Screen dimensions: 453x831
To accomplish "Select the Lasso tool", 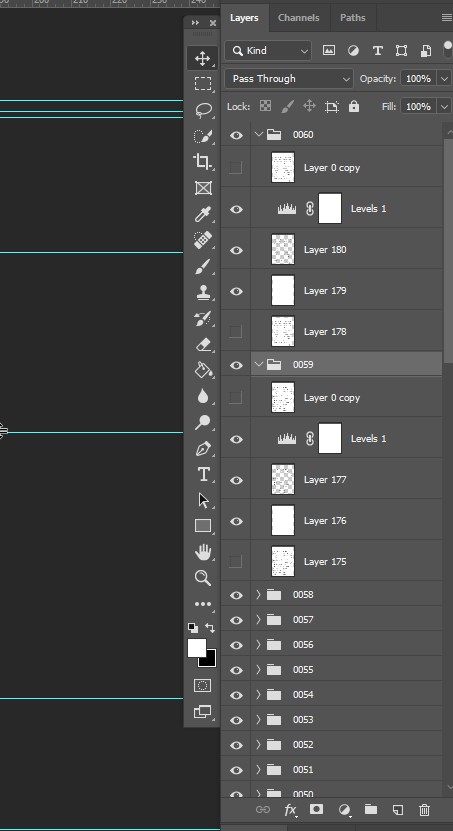I will 203,110.
